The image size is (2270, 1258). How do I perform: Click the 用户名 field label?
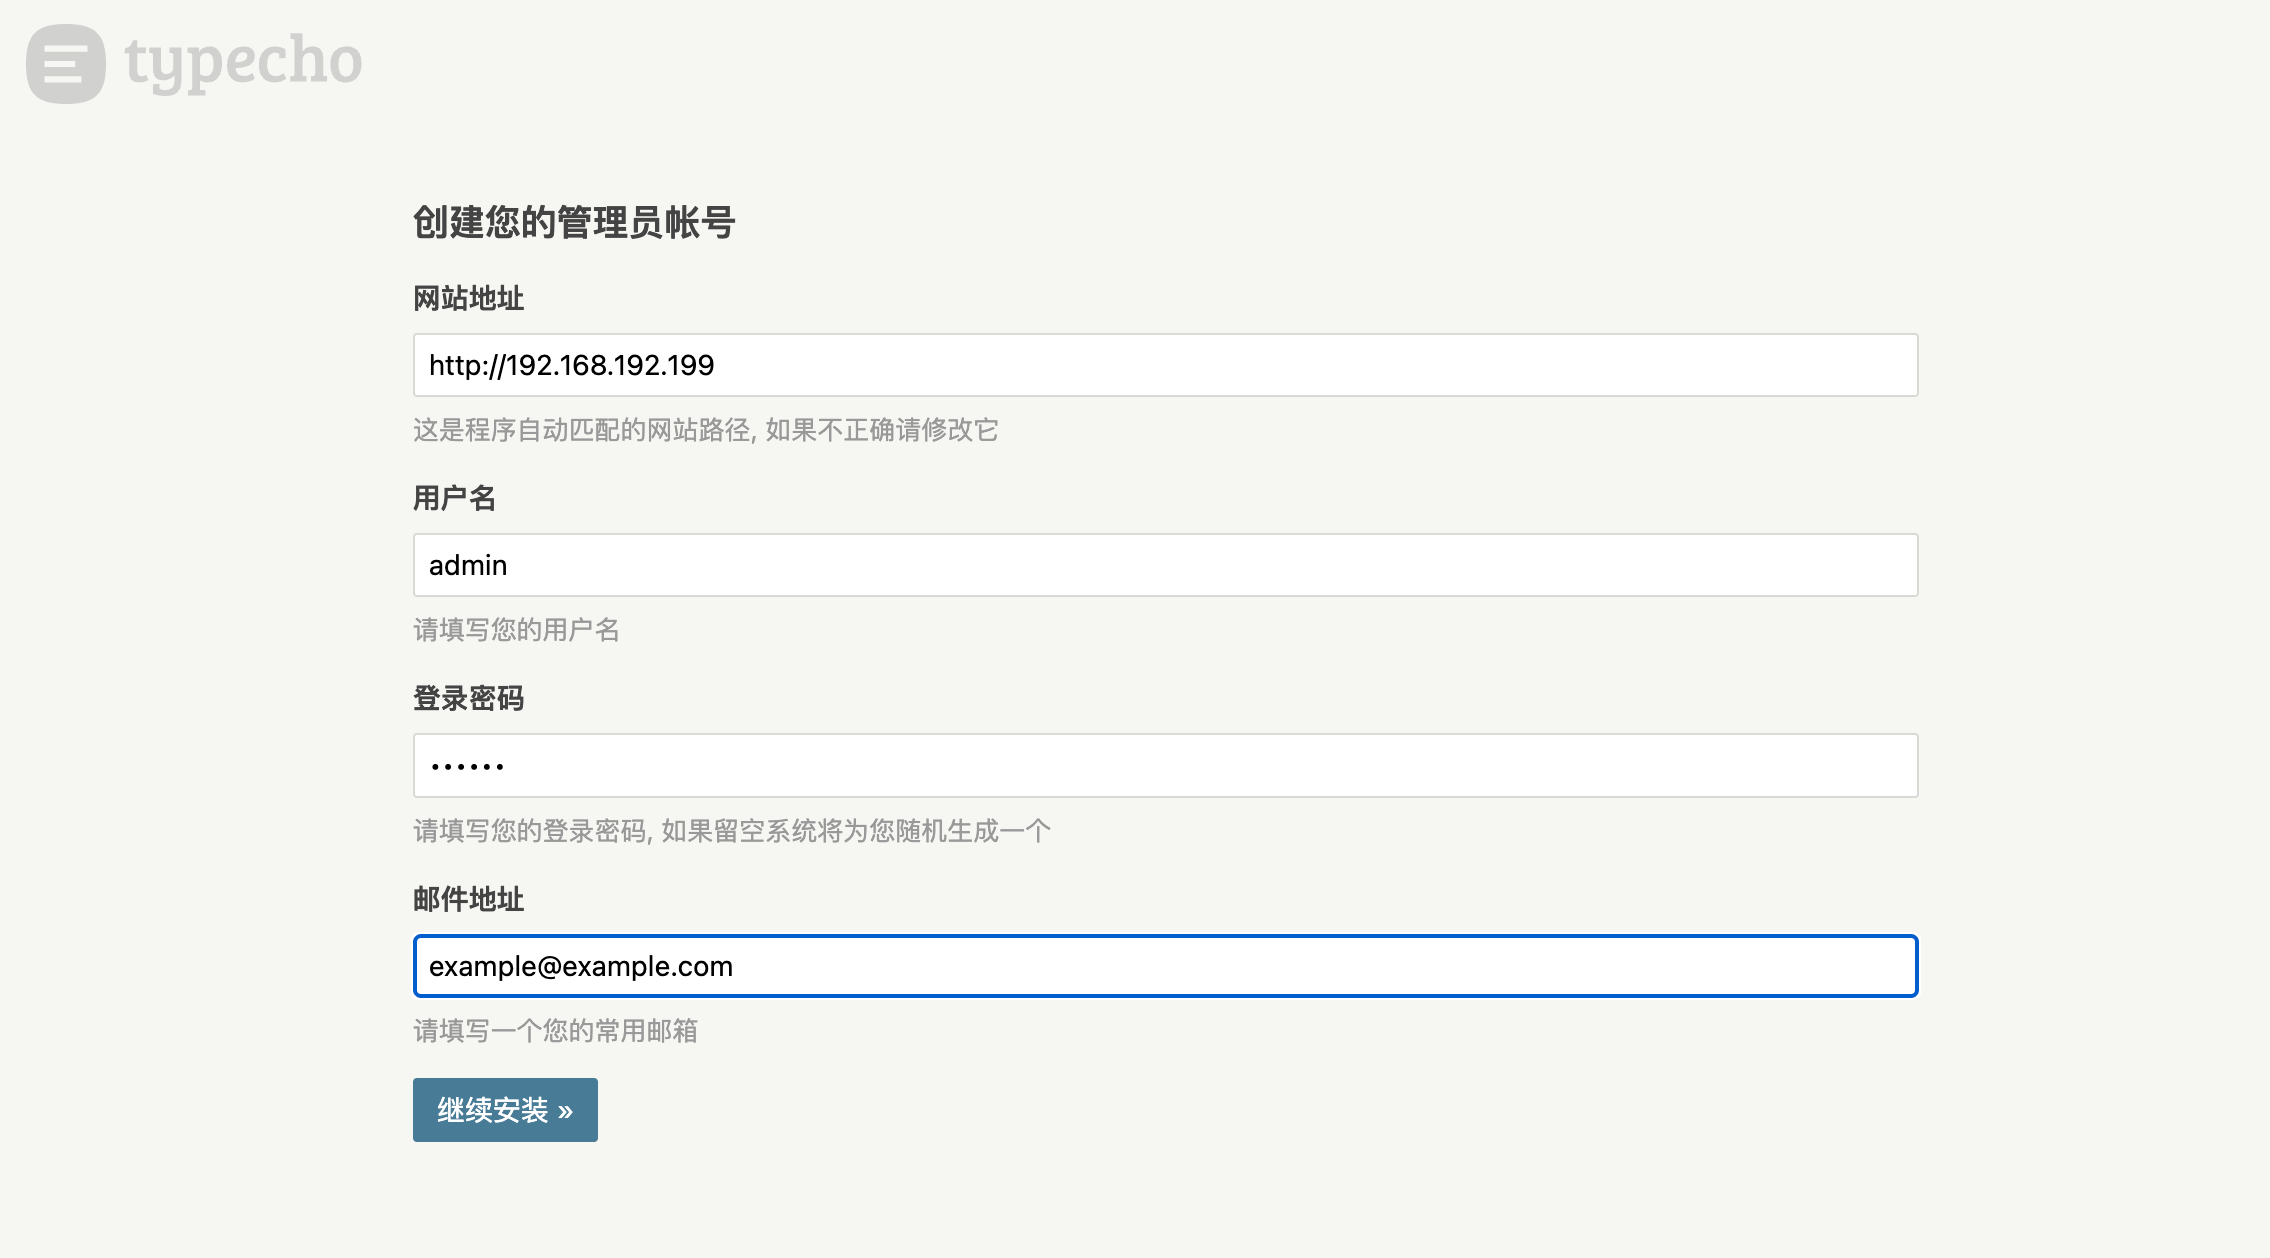tap(454, 498)
